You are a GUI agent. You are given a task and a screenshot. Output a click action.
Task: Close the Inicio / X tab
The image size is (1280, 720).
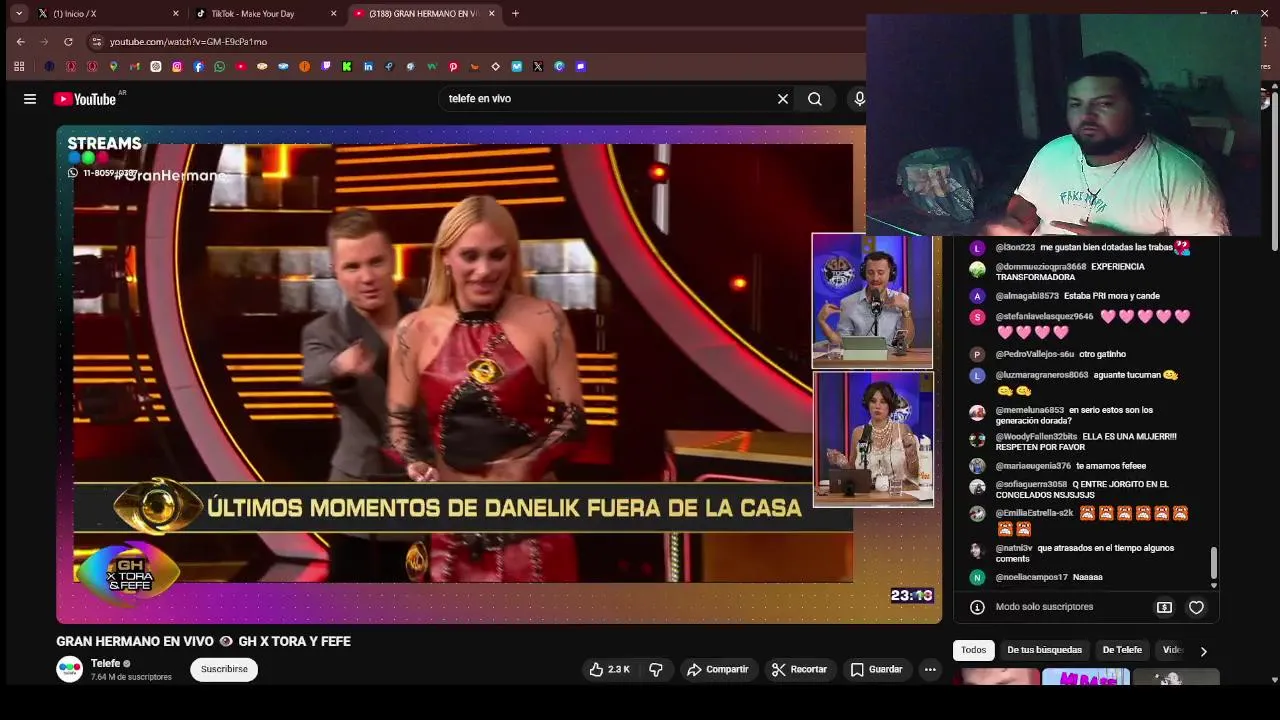[176, 14]
